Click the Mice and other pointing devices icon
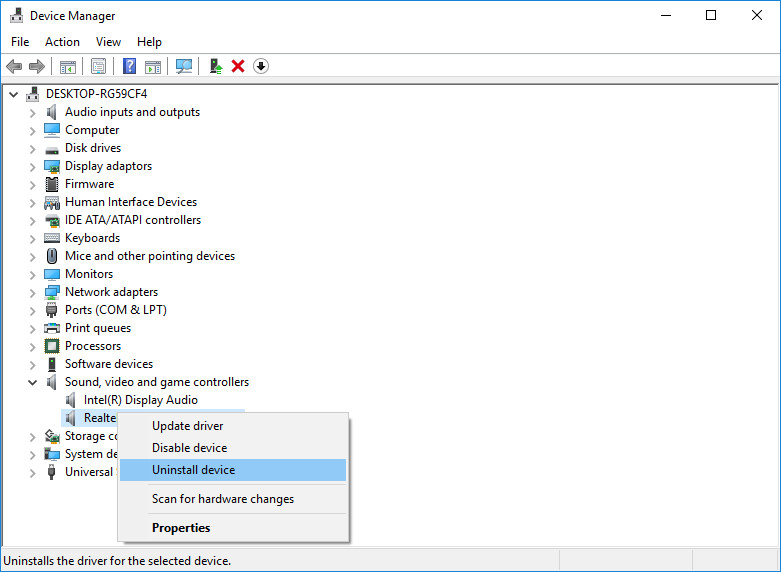Viewport: 781px width, 572px height. click(x=52, y=256)
